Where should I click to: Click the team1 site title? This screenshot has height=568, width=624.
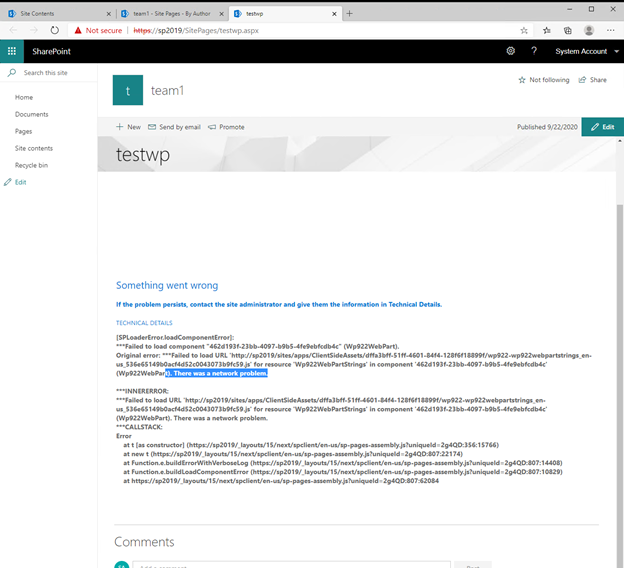(x=167, y=90)
